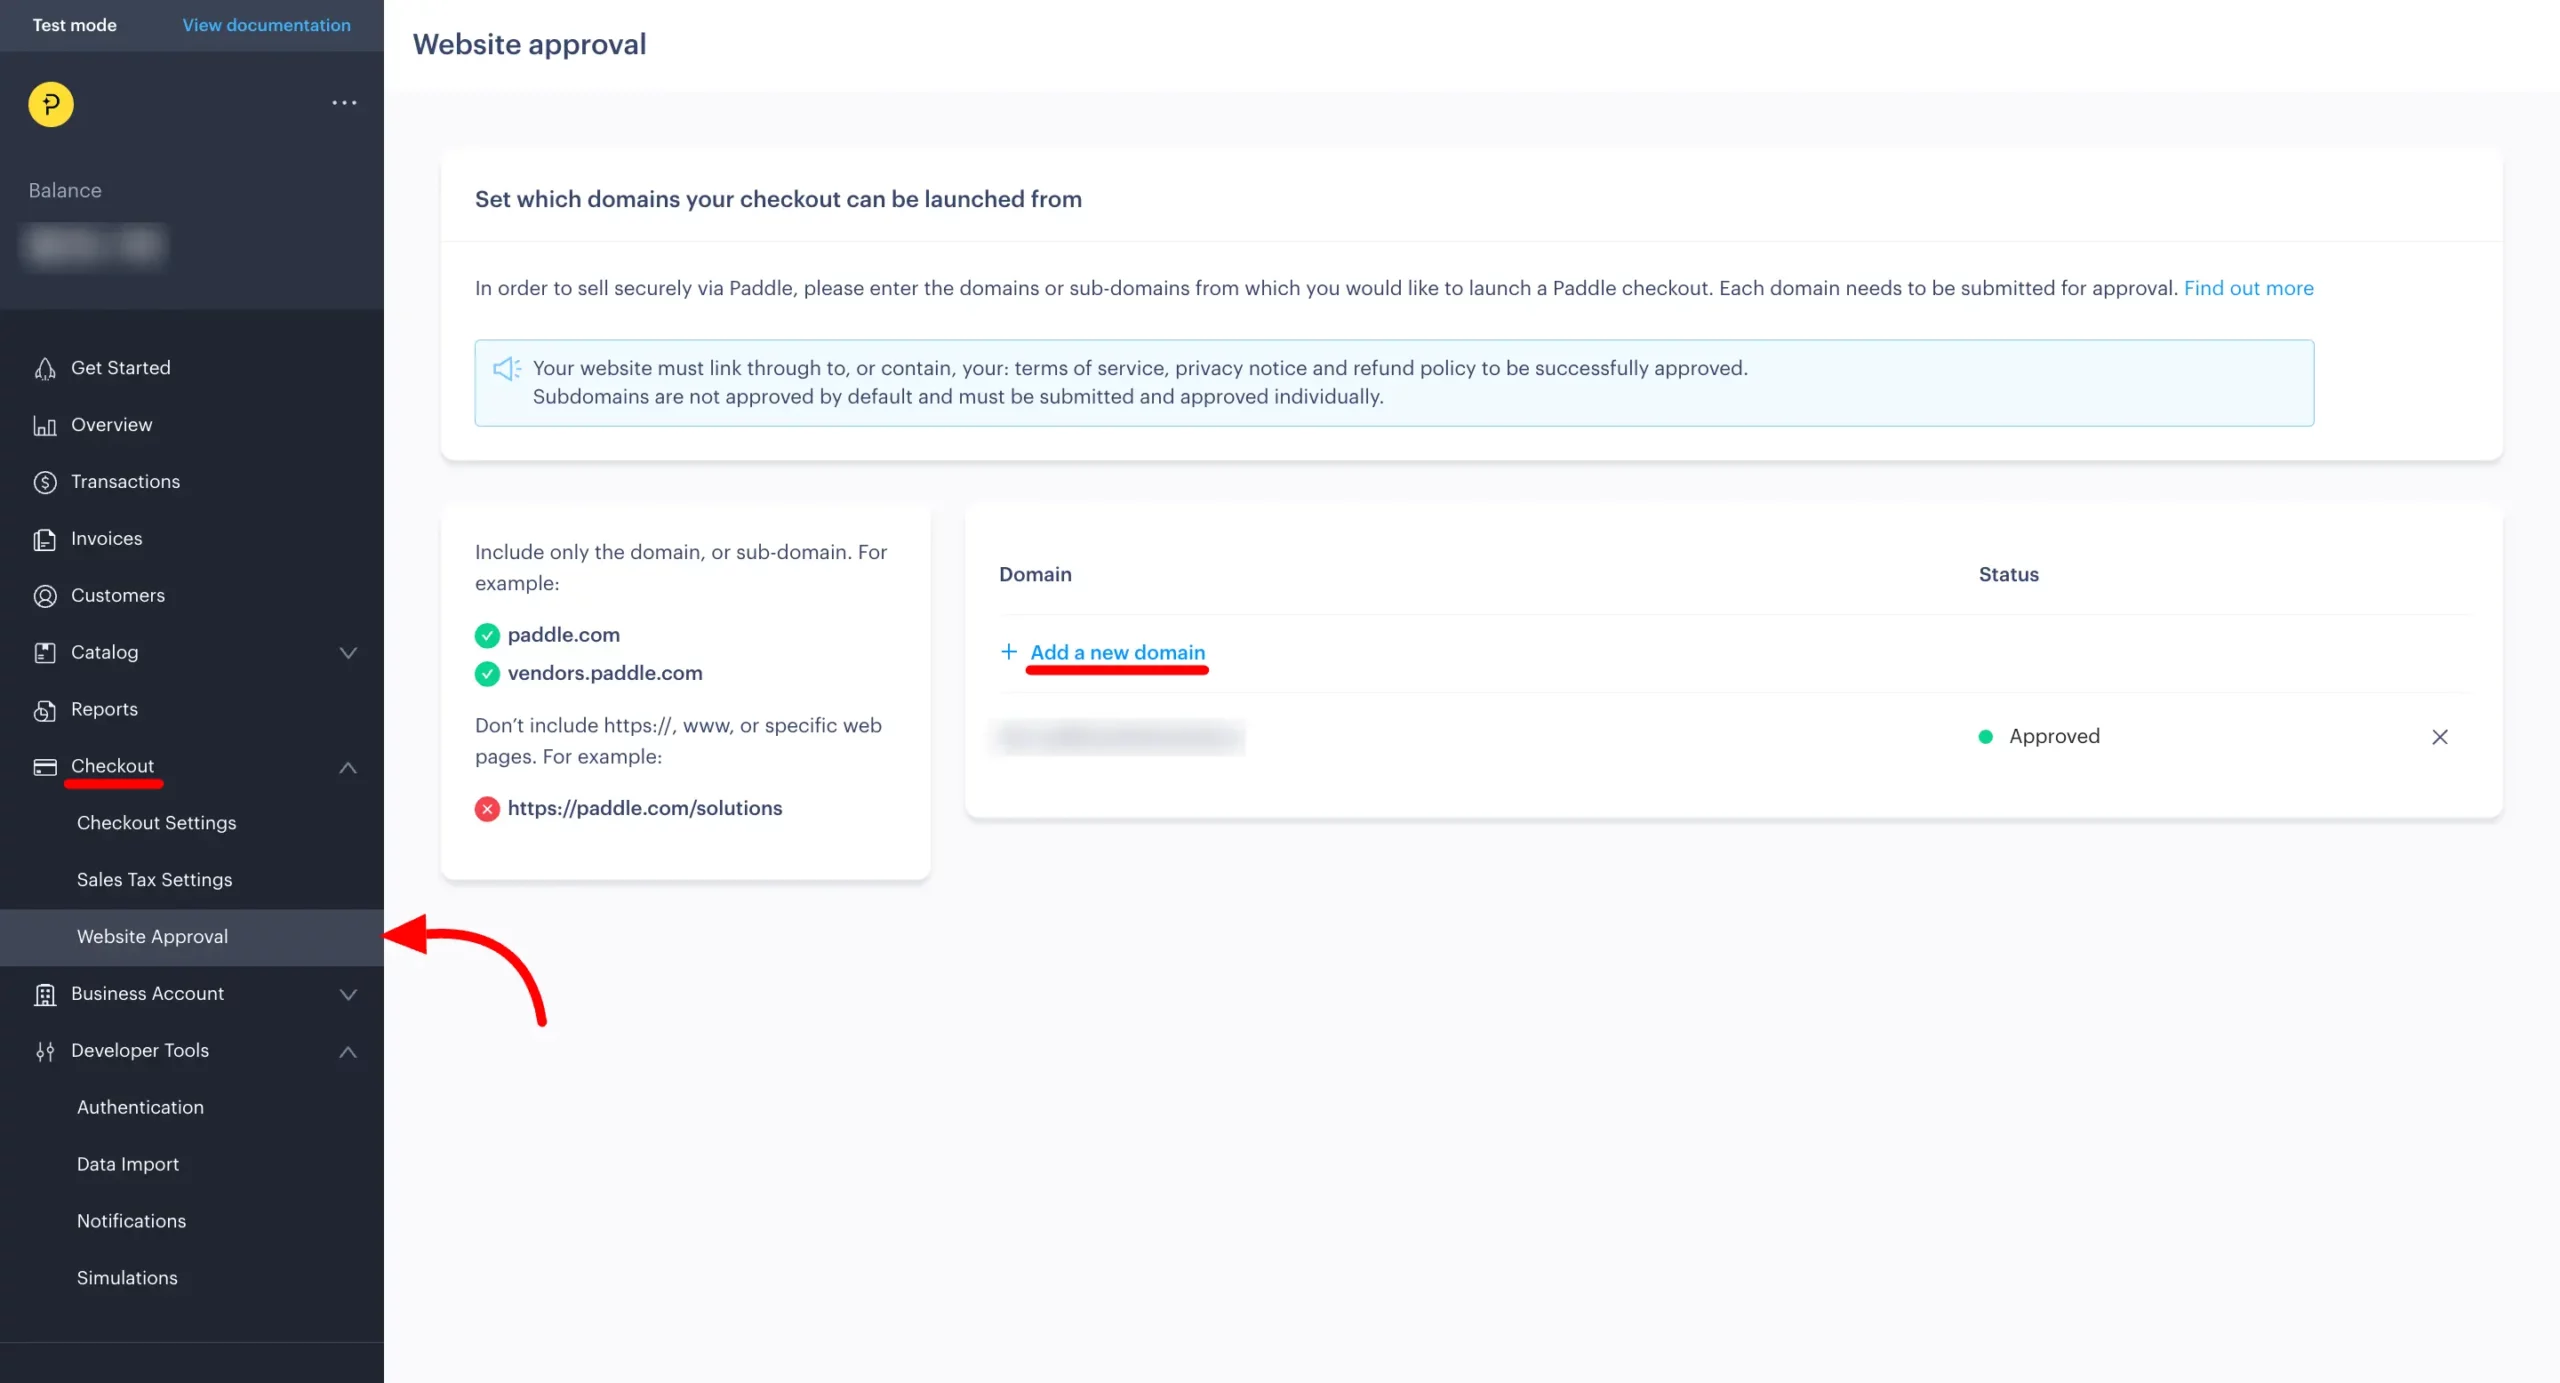Image resolution: width=2560 pixels, height=1383 pixels.
Task: Expand the Catalog menu chevron
Action: pos(348,653)
